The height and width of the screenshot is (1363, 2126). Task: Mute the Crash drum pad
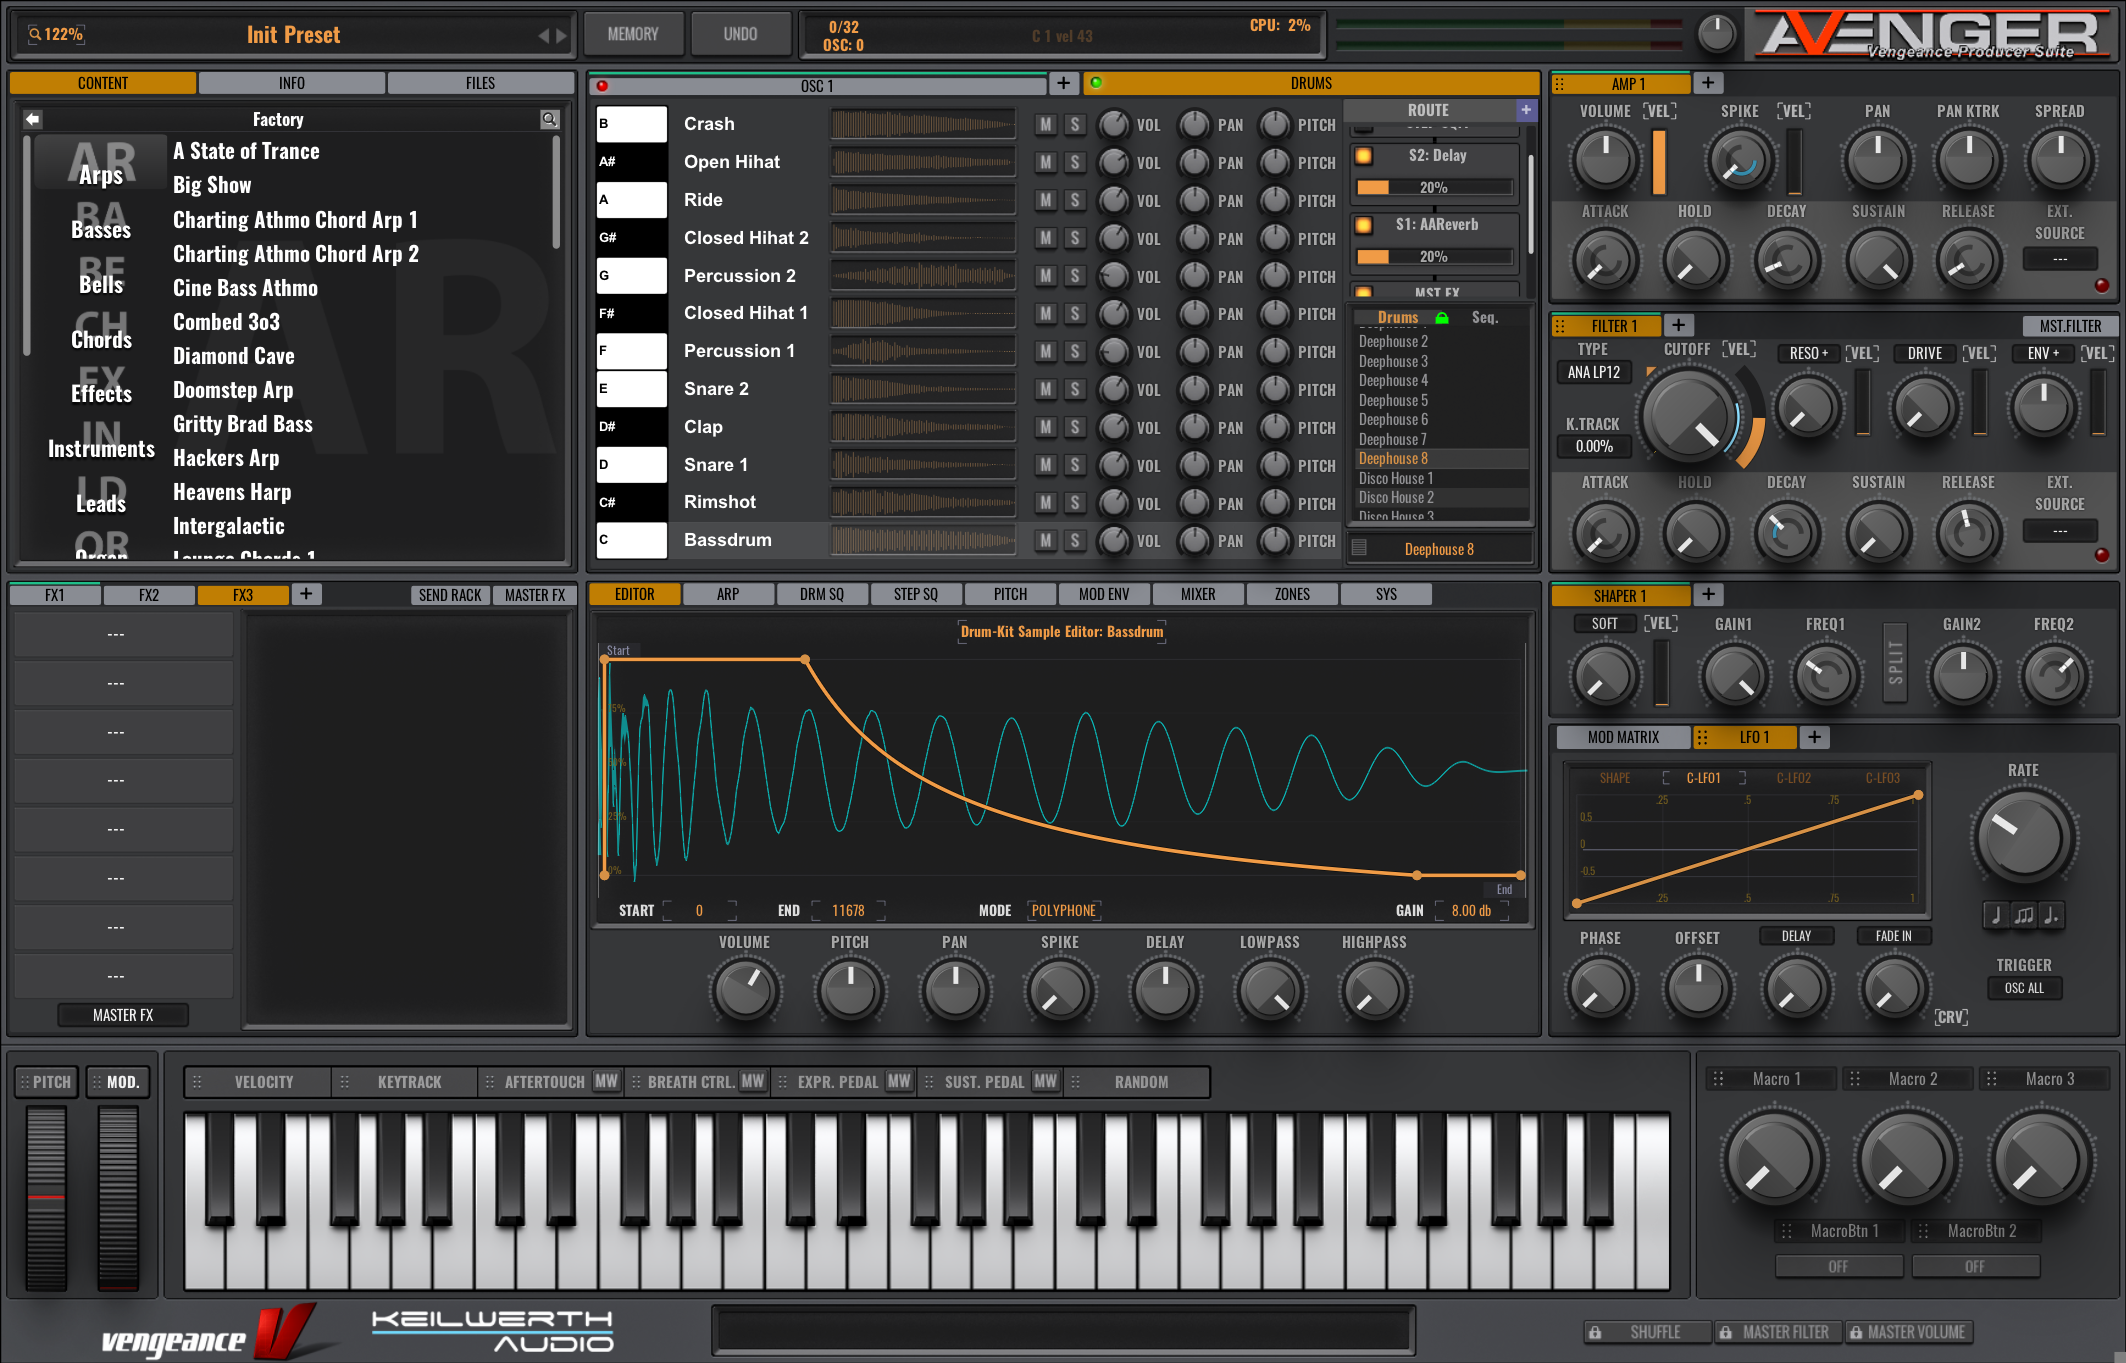pos(1045,125)
